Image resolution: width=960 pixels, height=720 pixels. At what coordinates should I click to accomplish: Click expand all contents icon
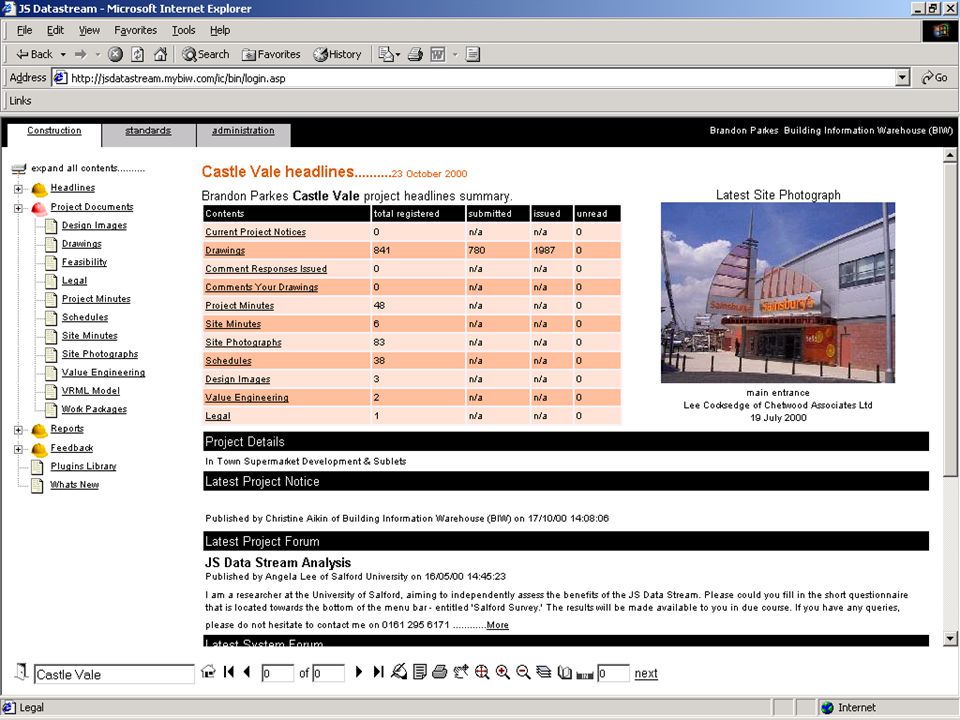click(19, 168)
